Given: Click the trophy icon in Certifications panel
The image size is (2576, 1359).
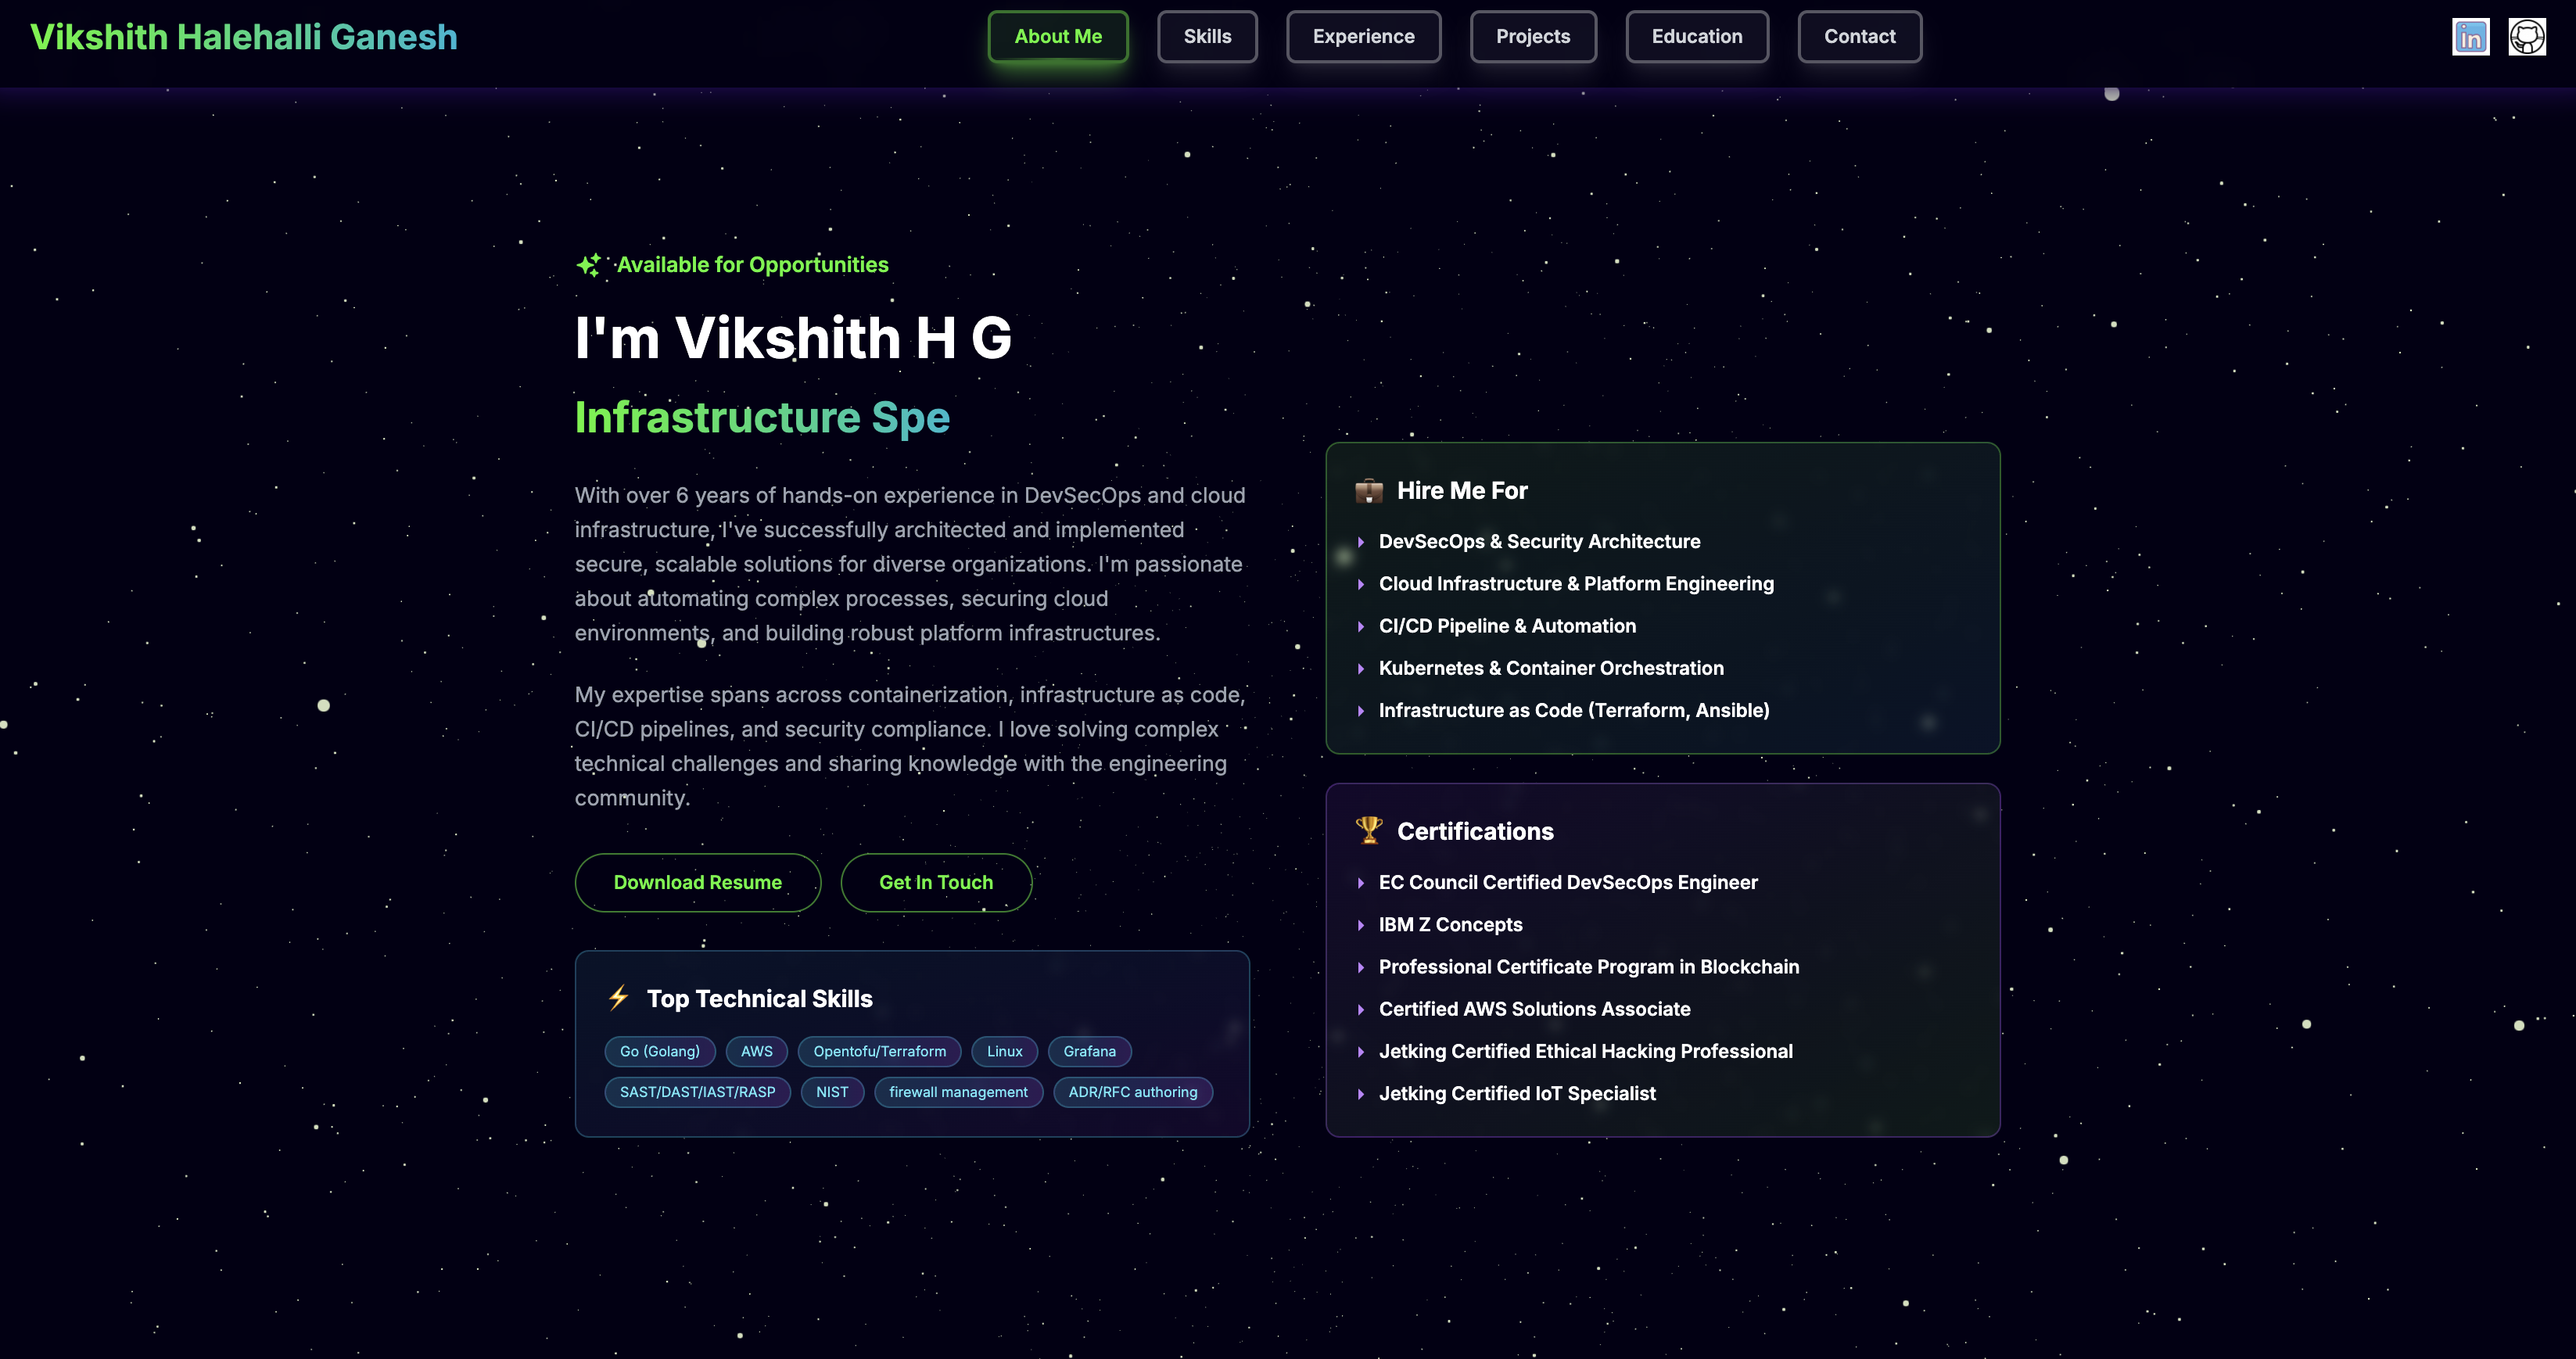Looking at the screenshot, I should point(1368,830).
